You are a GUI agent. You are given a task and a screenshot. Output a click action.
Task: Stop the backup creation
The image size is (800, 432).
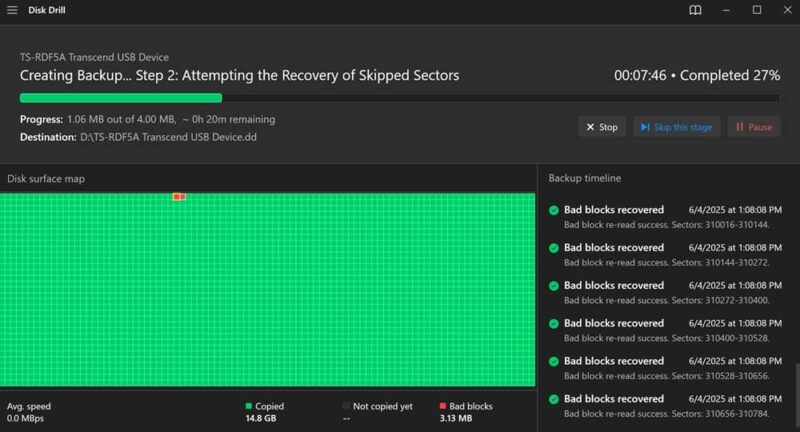pyautogui.click(x=602, y=127)
